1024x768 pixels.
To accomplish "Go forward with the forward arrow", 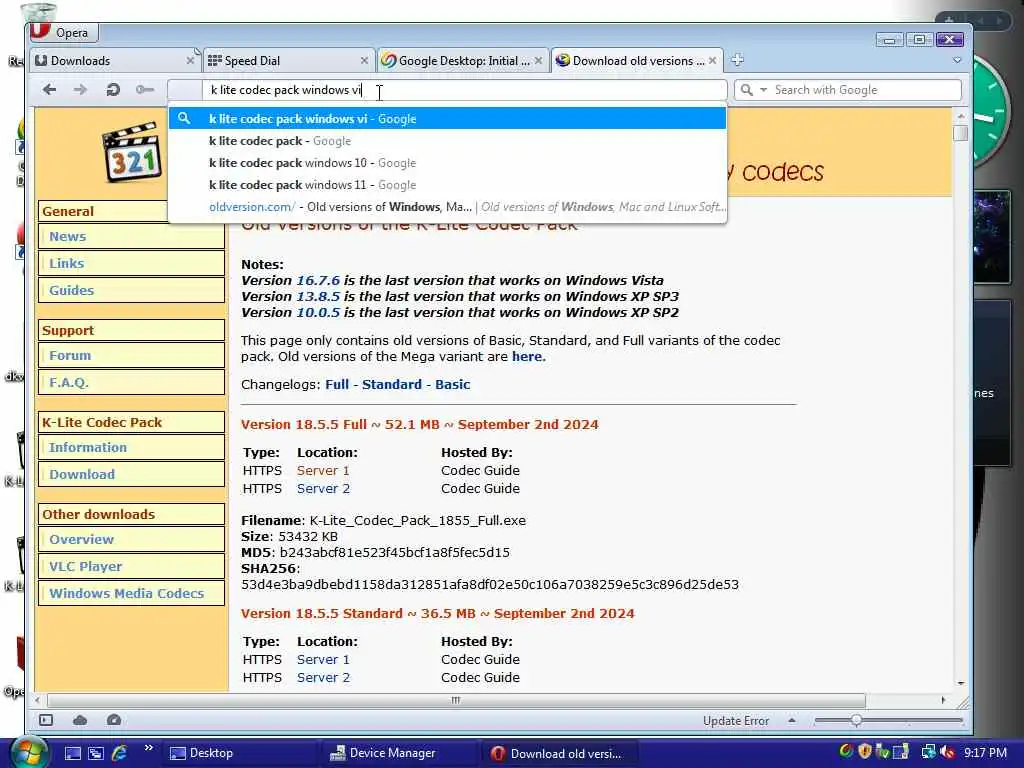I will (x=80, y=89).
